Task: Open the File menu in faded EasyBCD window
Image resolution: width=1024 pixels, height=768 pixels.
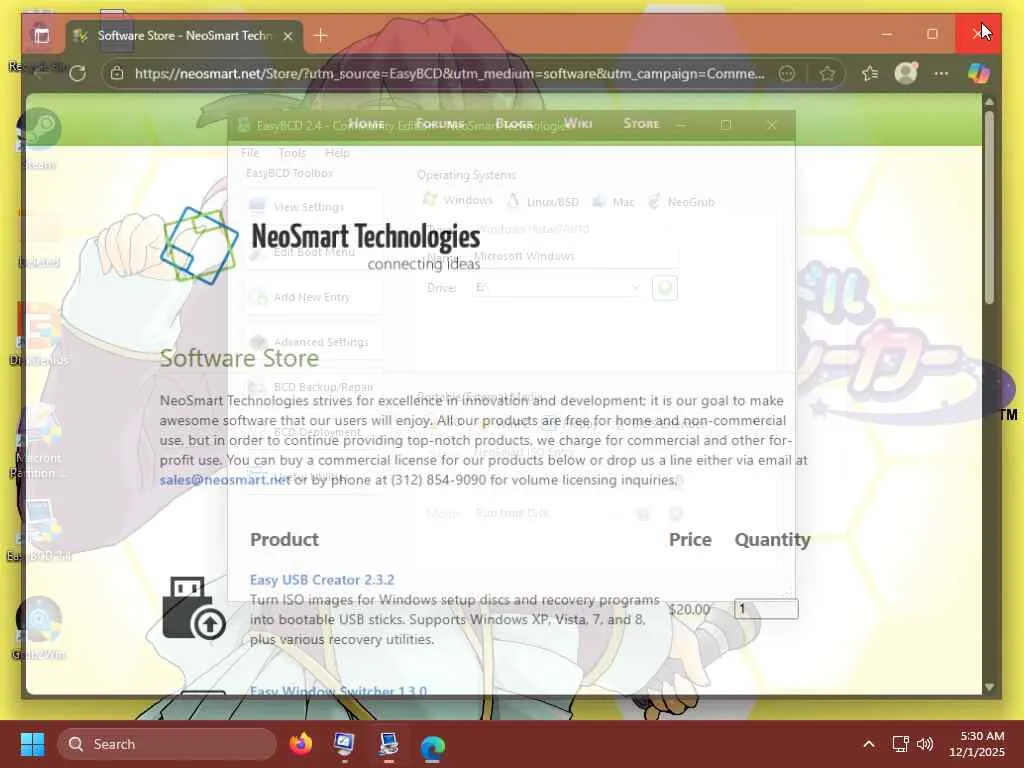Action: [249, 153]
